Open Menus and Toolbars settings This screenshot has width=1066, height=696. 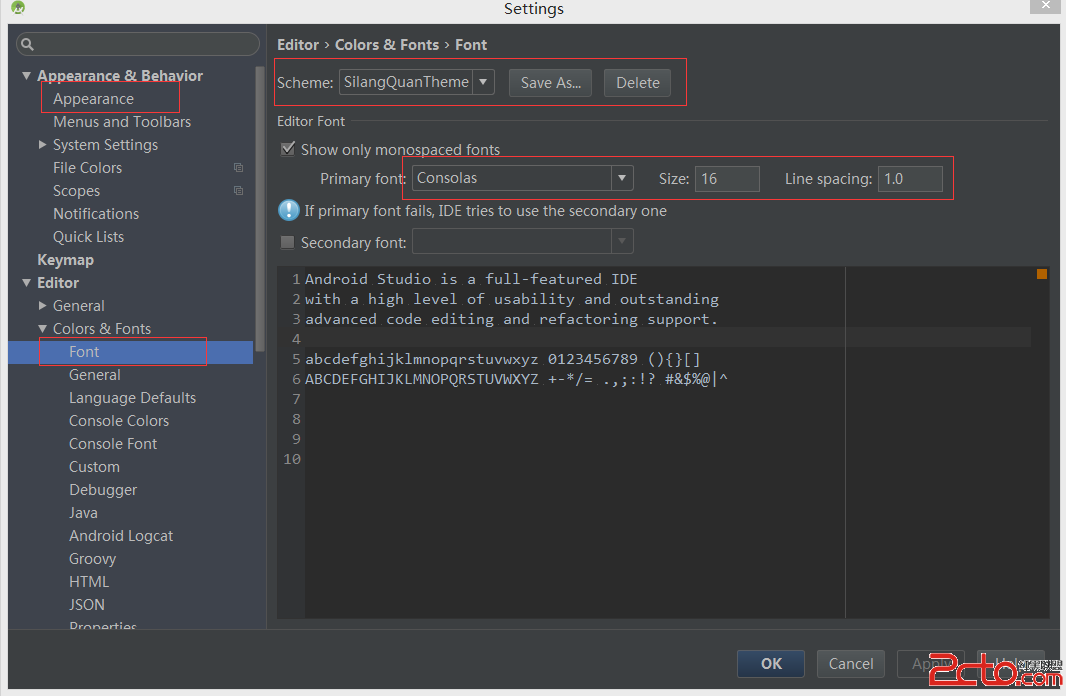tap(122, 122)
